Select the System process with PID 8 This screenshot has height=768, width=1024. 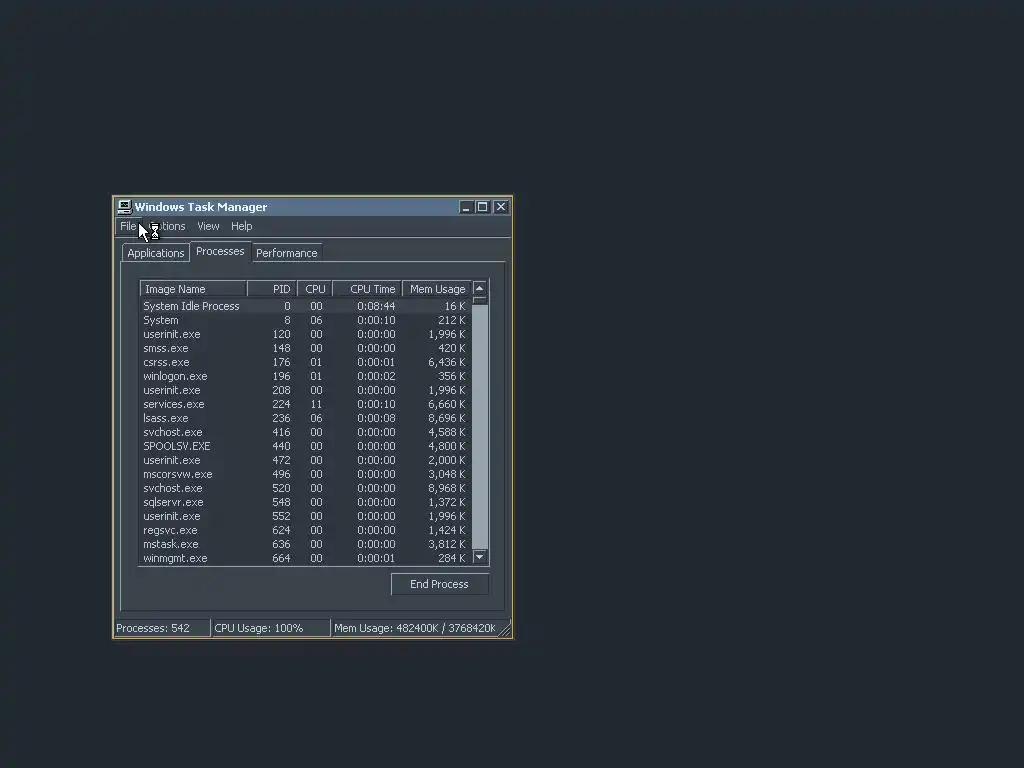pos(305,320)
